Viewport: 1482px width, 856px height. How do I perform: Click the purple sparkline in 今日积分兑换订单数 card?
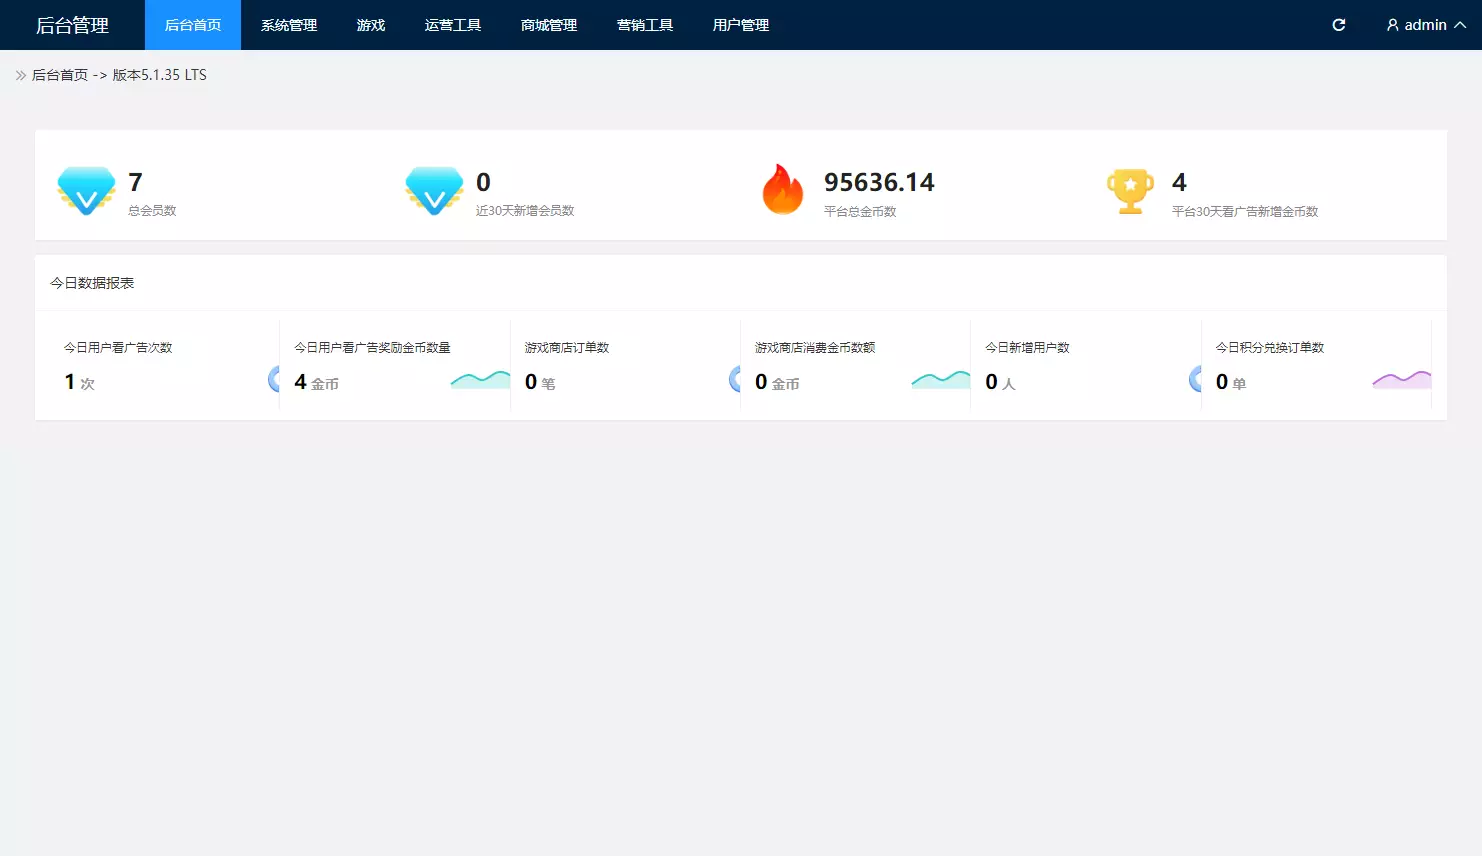pos(1402,380)
